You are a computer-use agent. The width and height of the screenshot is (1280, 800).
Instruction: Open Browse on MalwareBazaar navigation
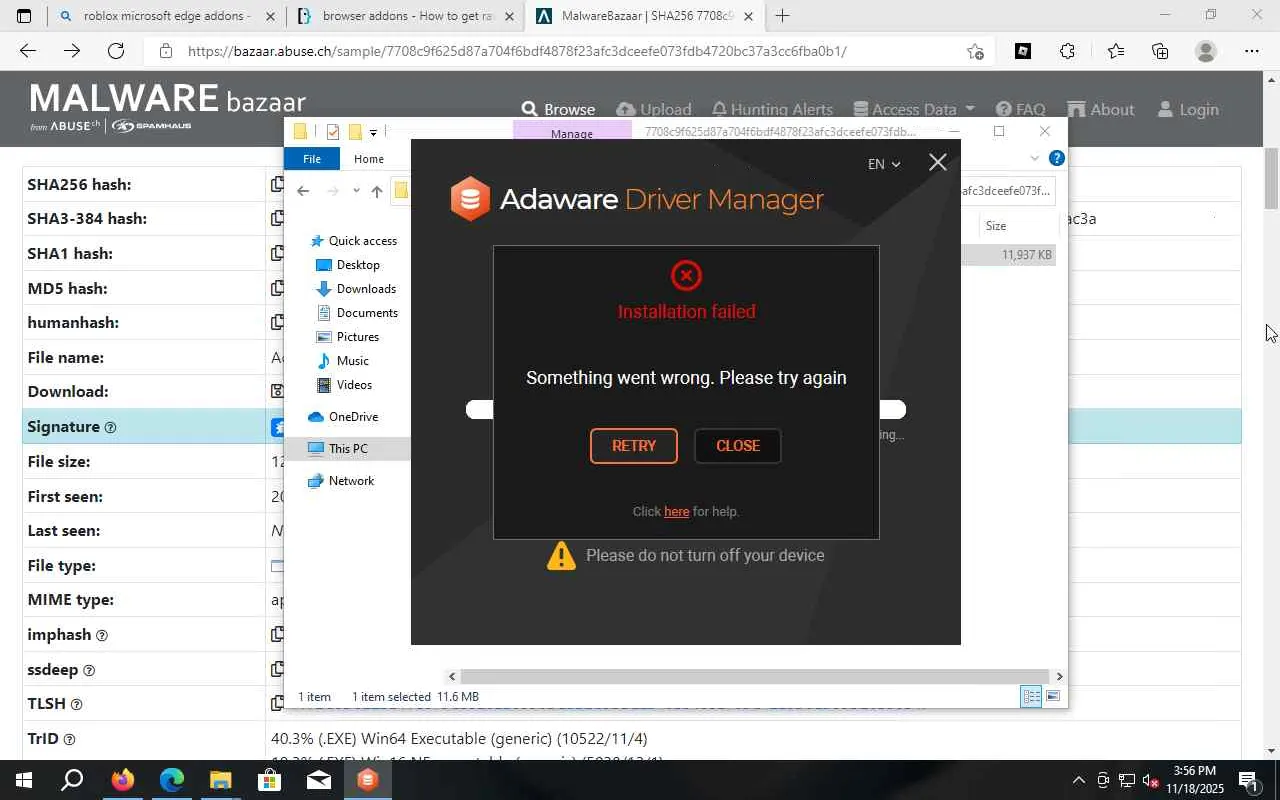(x=558, y=109)
